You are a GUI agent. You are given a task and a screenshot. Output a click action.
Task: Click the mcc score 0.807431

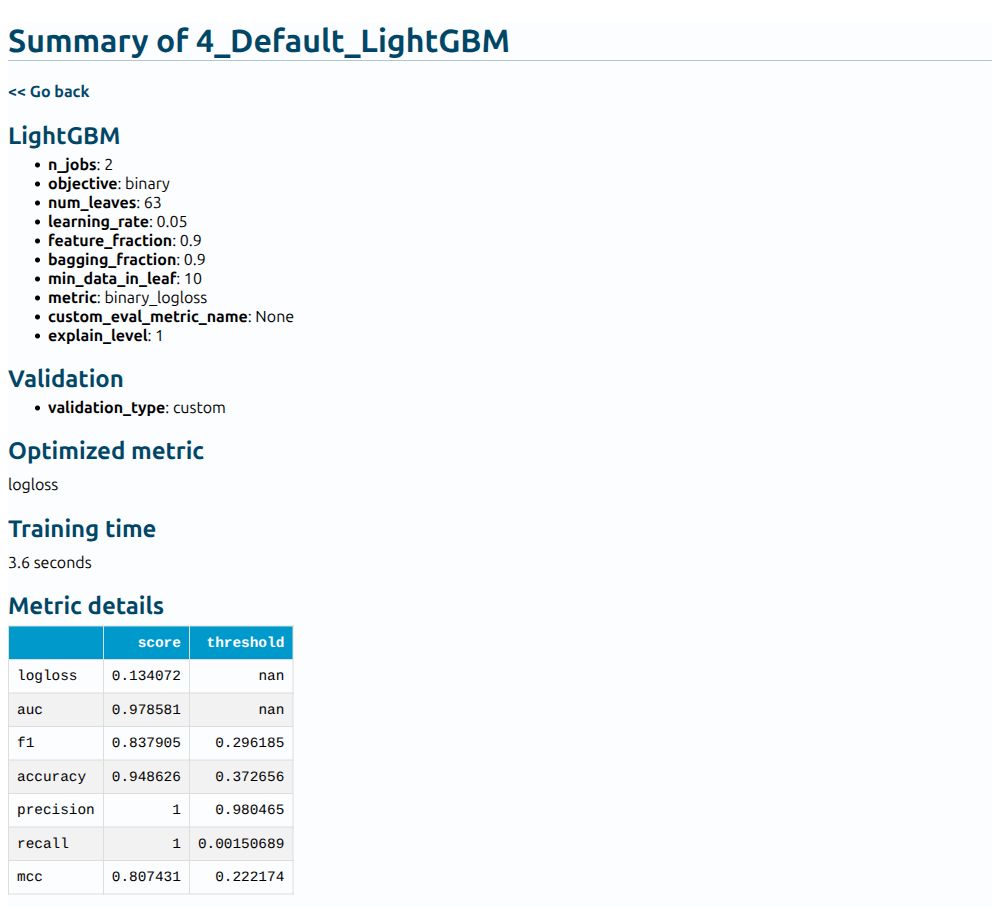[x=147, y=876]
